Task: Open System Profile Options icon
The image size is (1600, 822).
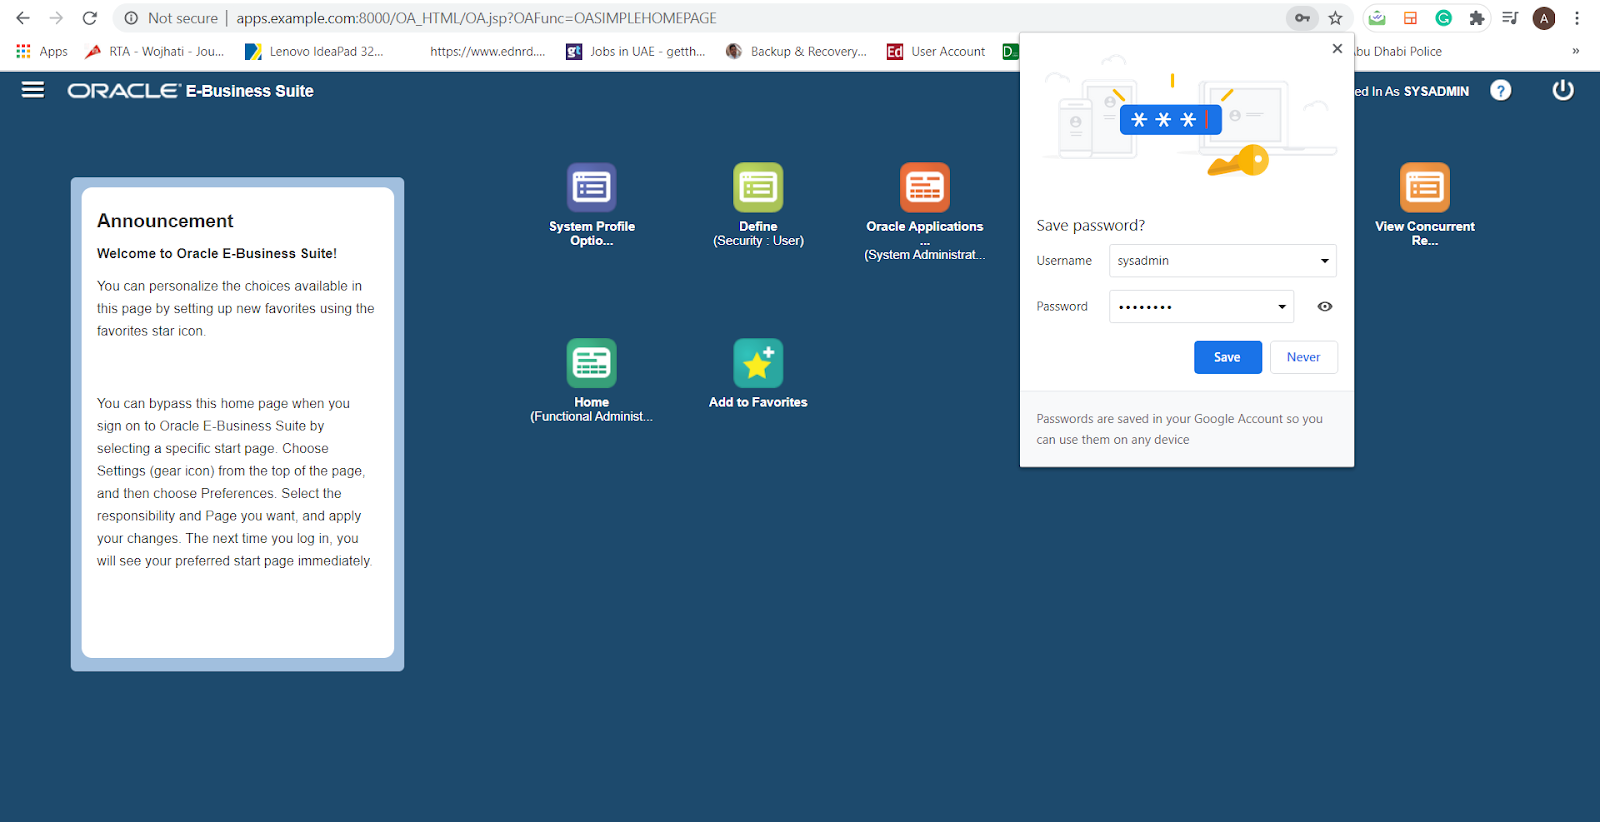Action: pos(592,187)
